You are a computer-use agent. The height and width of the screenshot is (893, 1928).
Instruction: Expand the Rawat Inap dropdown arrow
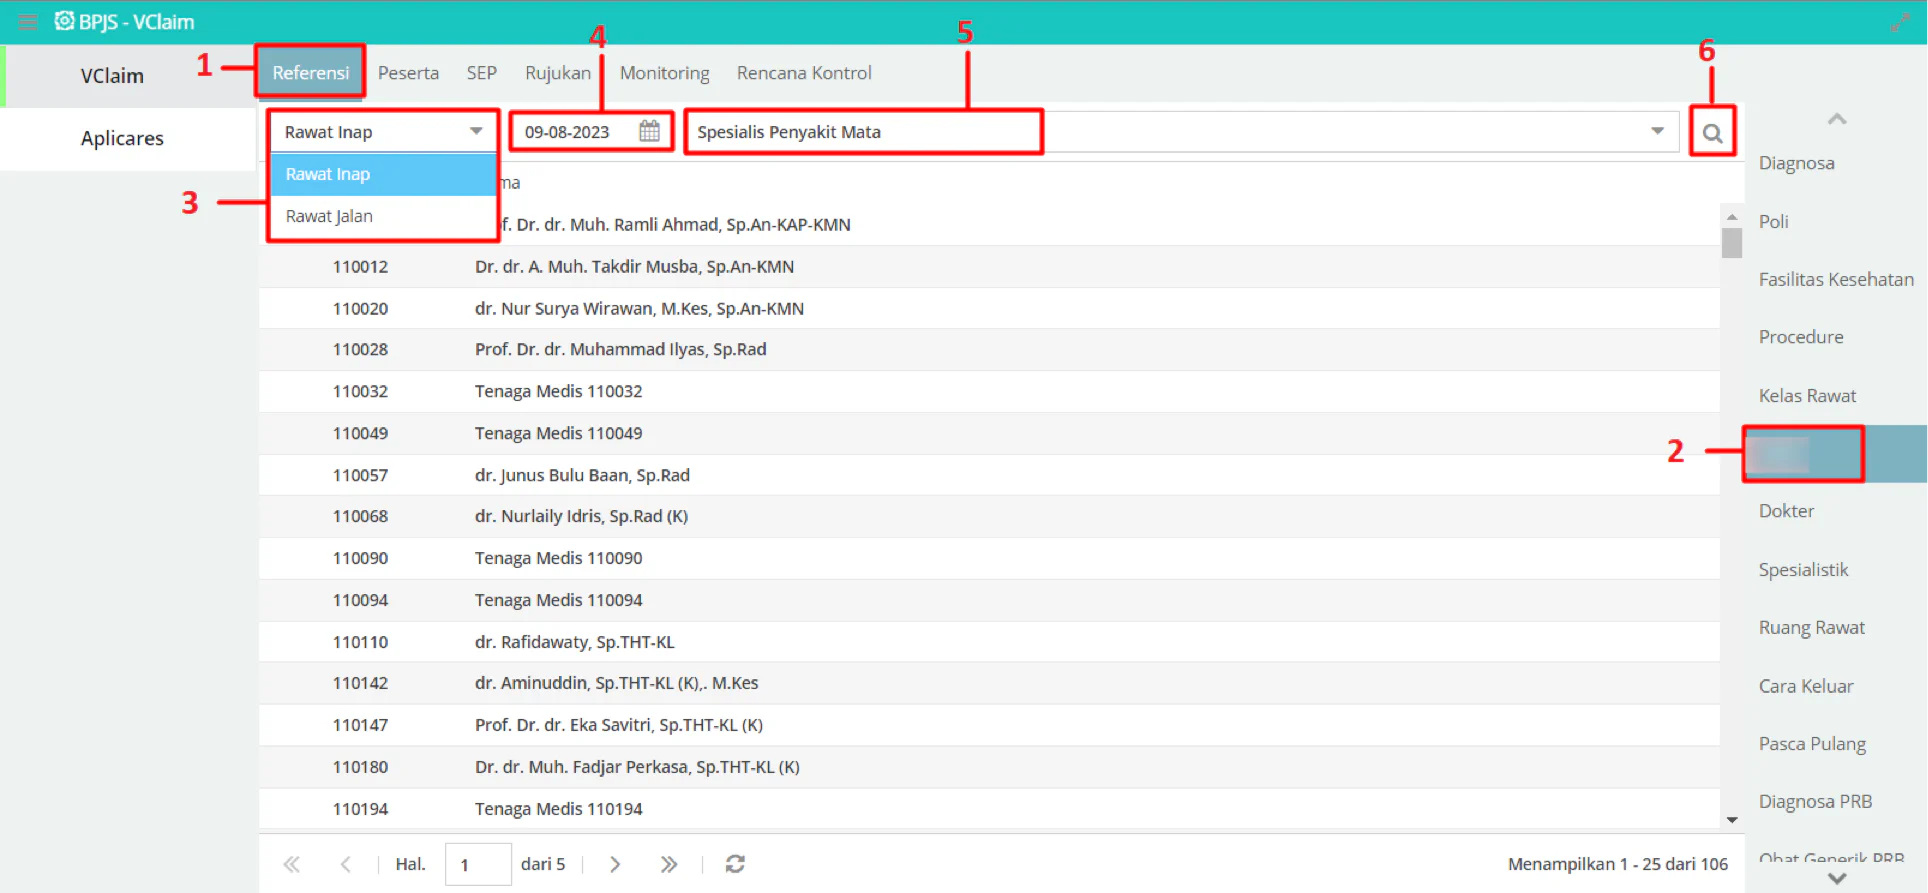pos(476,131)
